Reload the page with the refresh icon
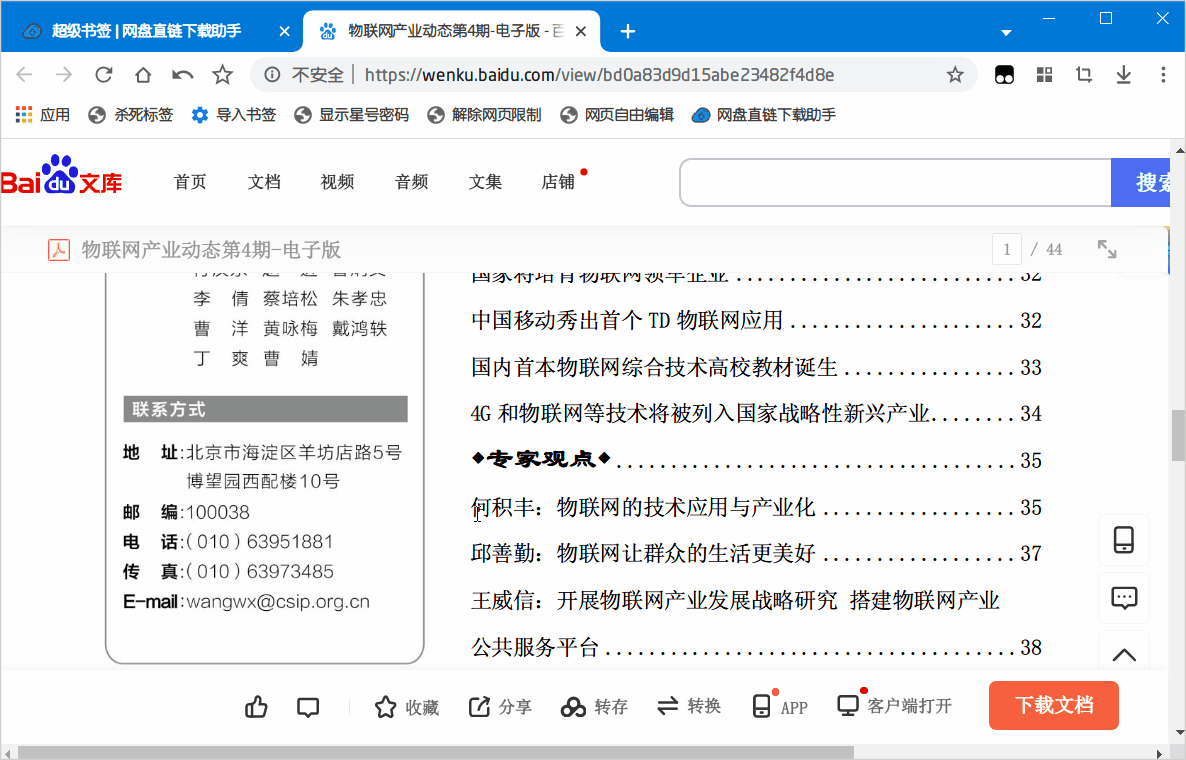Viewport: 1186px width, 760px height. [x=104, y=74]
